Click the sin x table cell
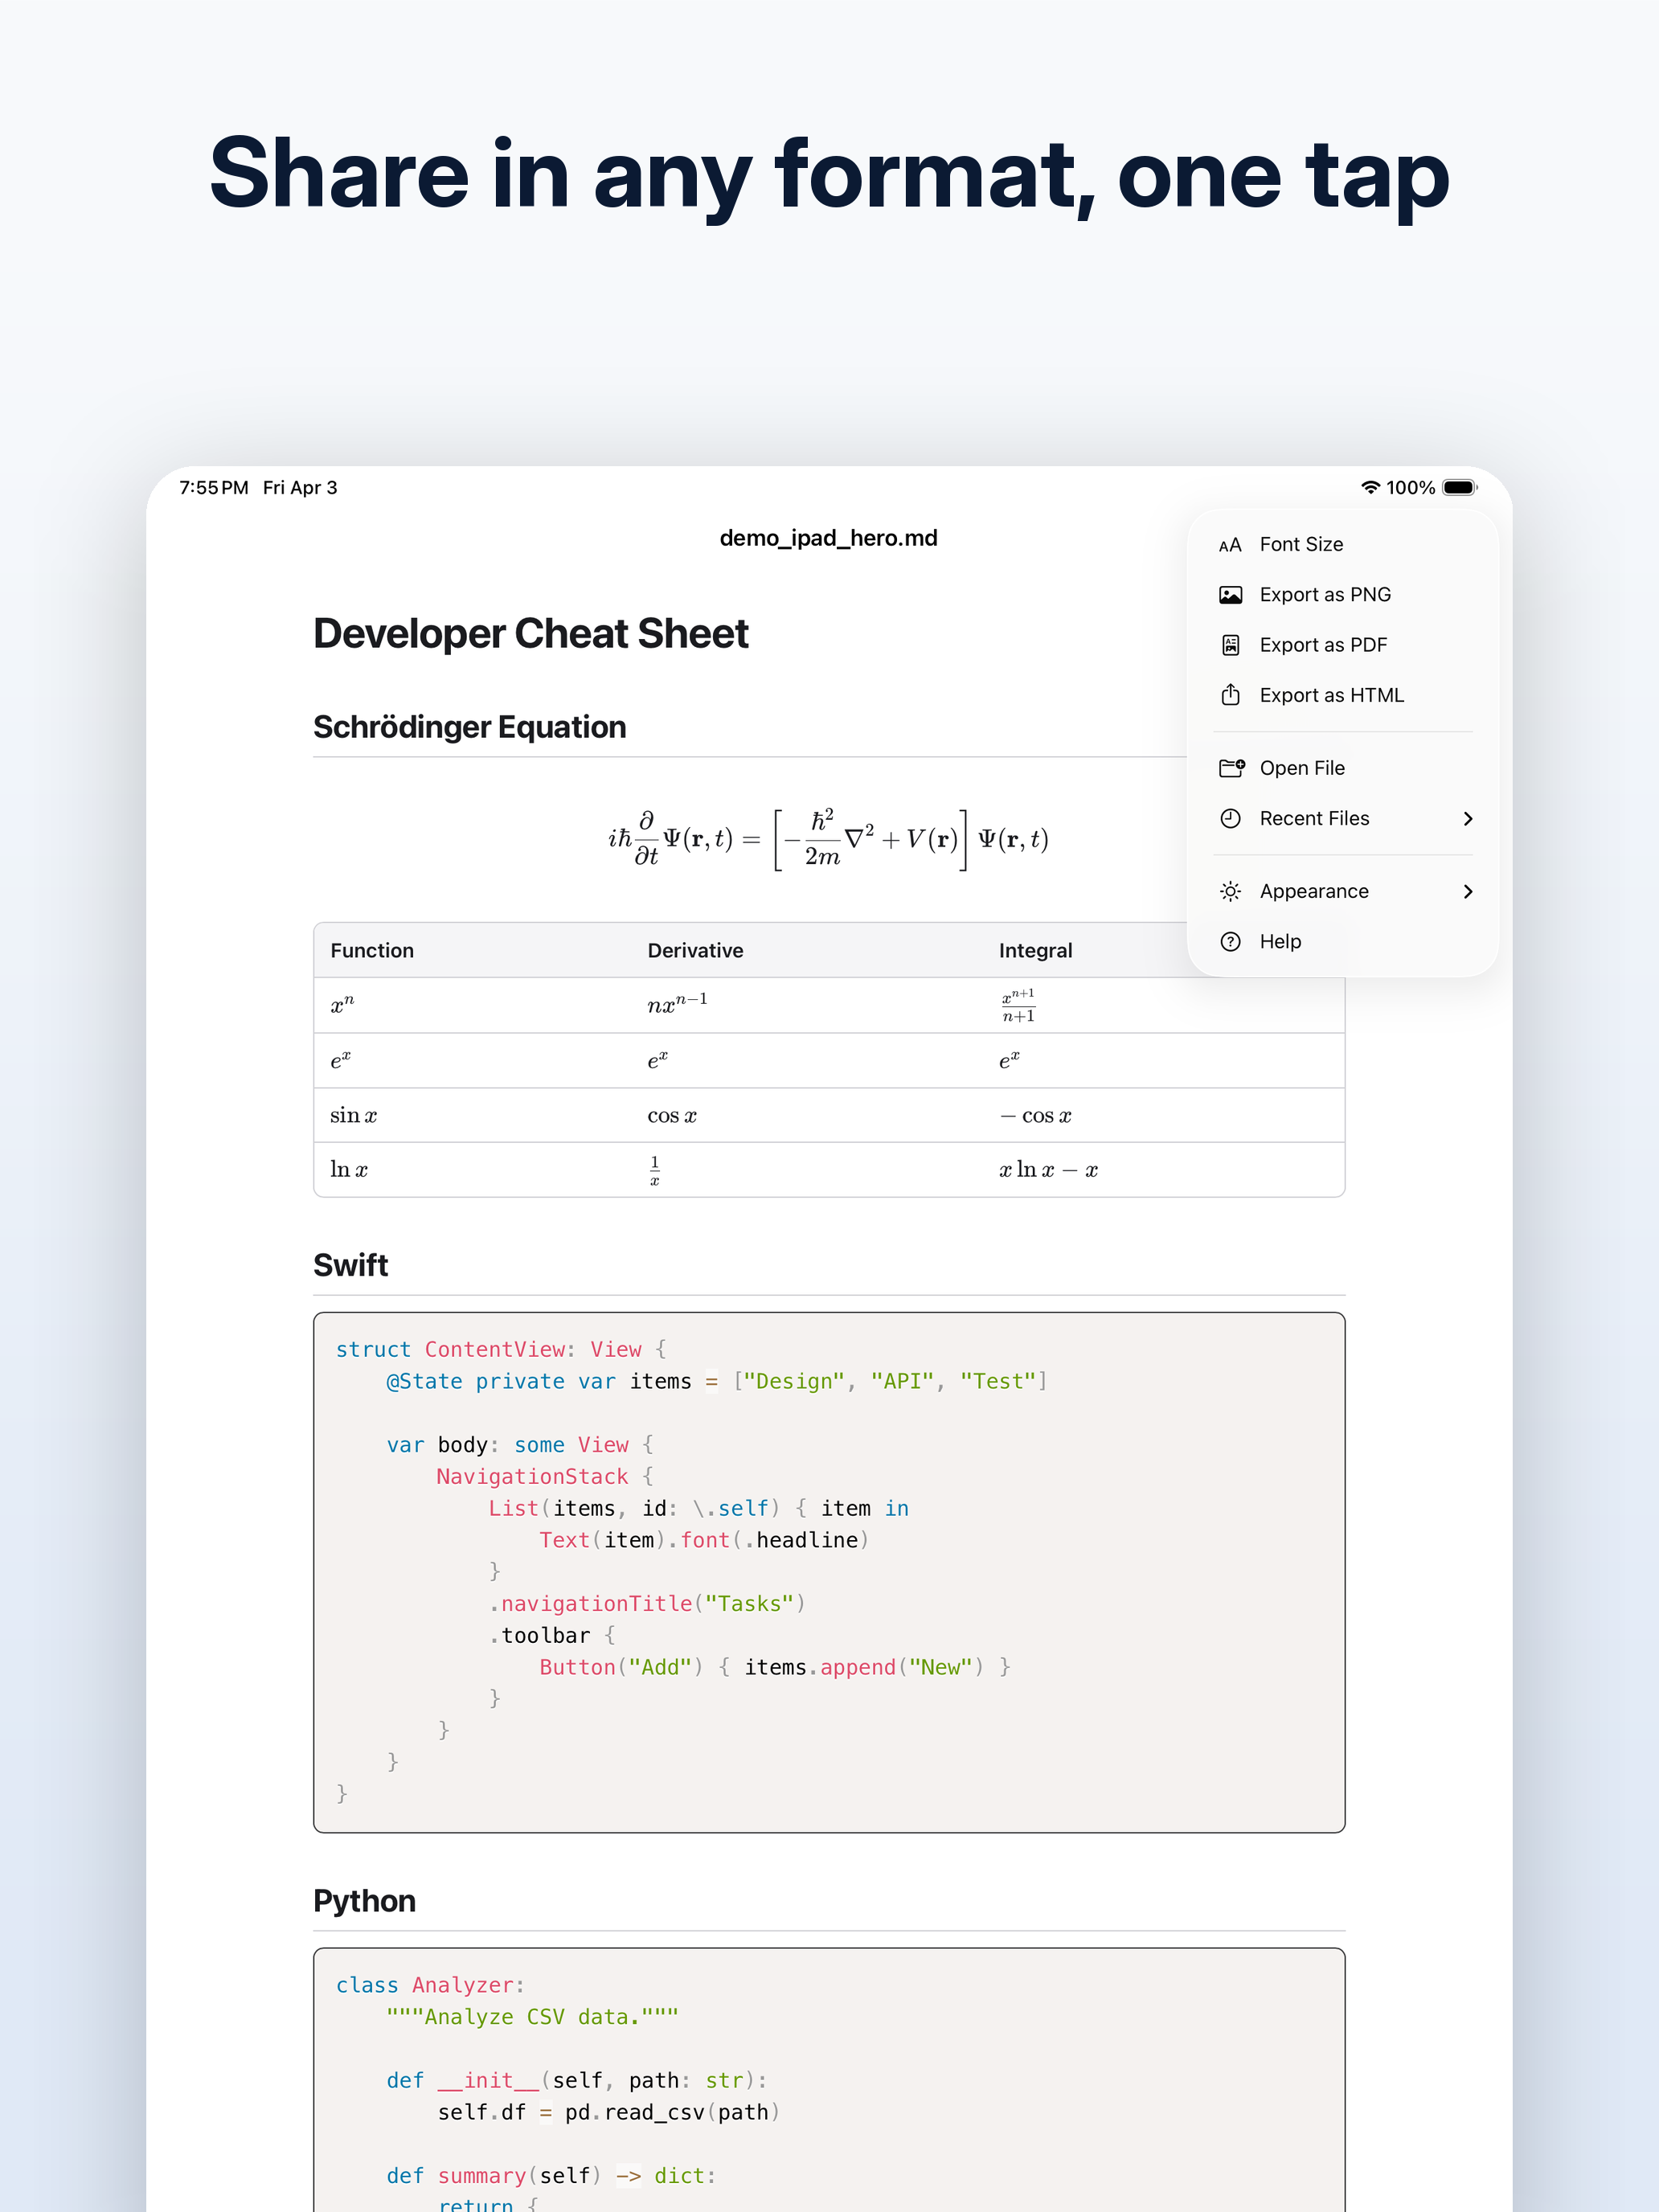The width and height of the screenshot is (1659, 2212). click(353, 1115)
